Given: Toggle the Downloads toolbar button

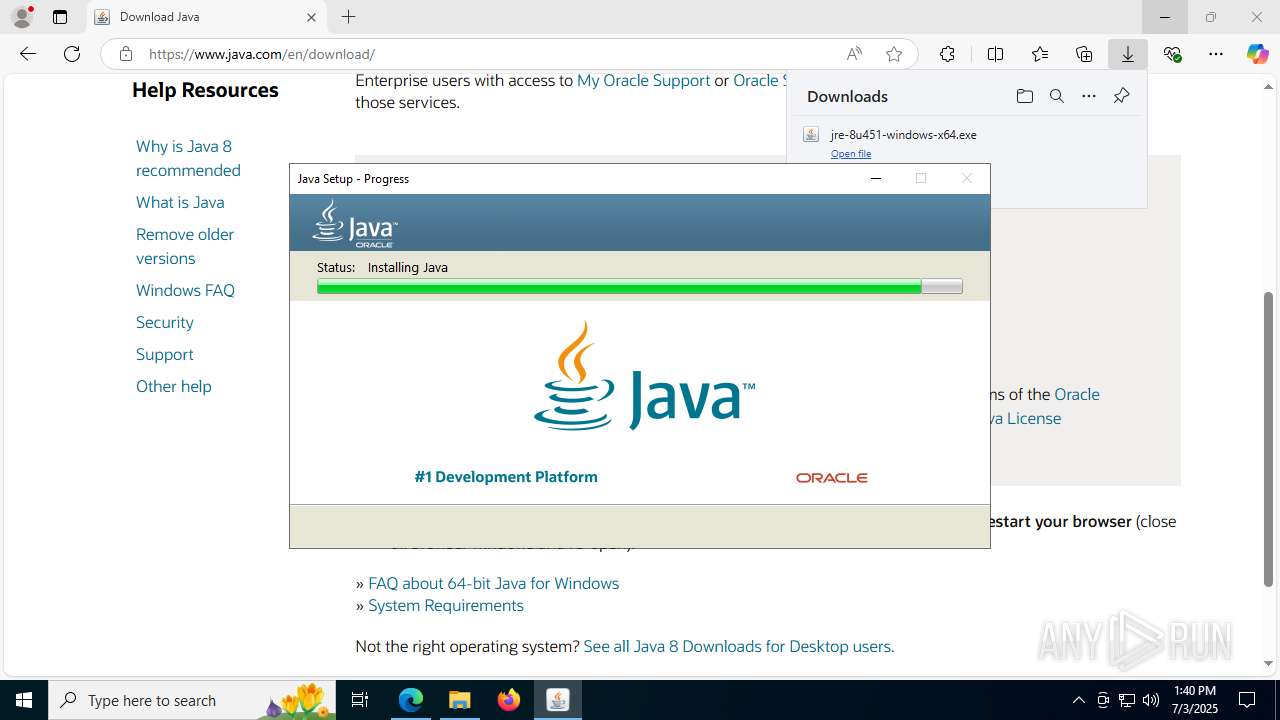Looking at the screenshot, I should (x=1128, y=54).
